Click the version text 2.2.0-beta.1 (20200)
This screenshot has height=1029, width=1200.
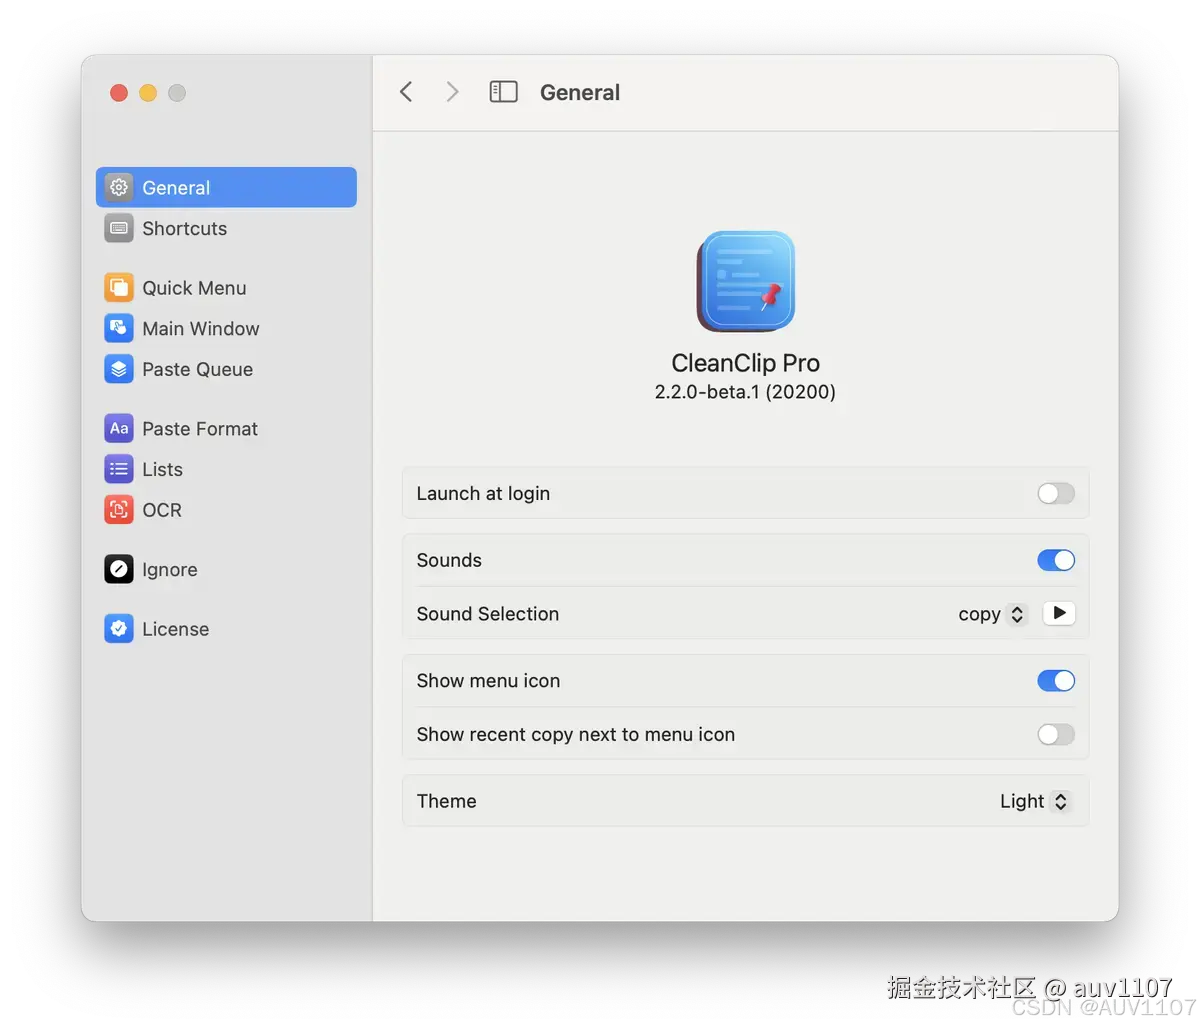745,392
